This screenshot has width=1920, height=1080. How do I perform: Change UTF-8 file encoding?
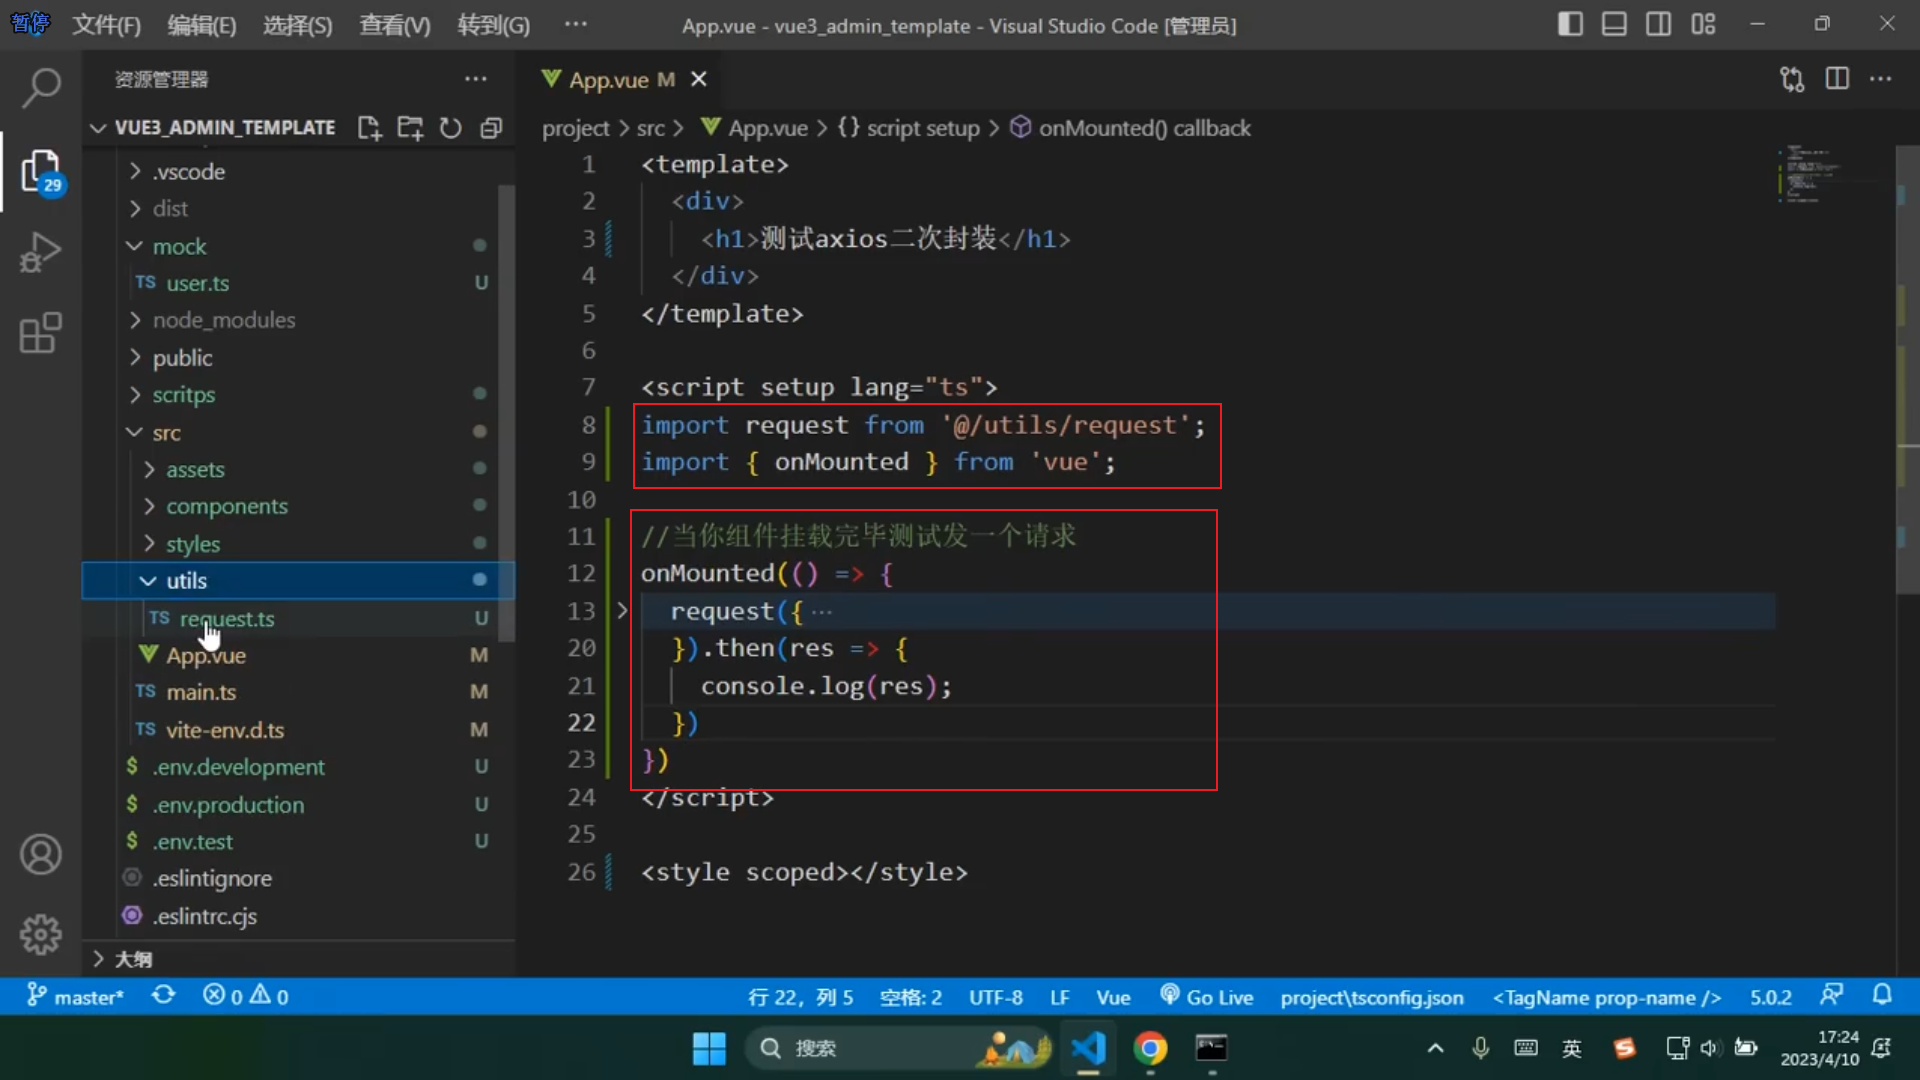pyautogui.click(x=995, y=997)
